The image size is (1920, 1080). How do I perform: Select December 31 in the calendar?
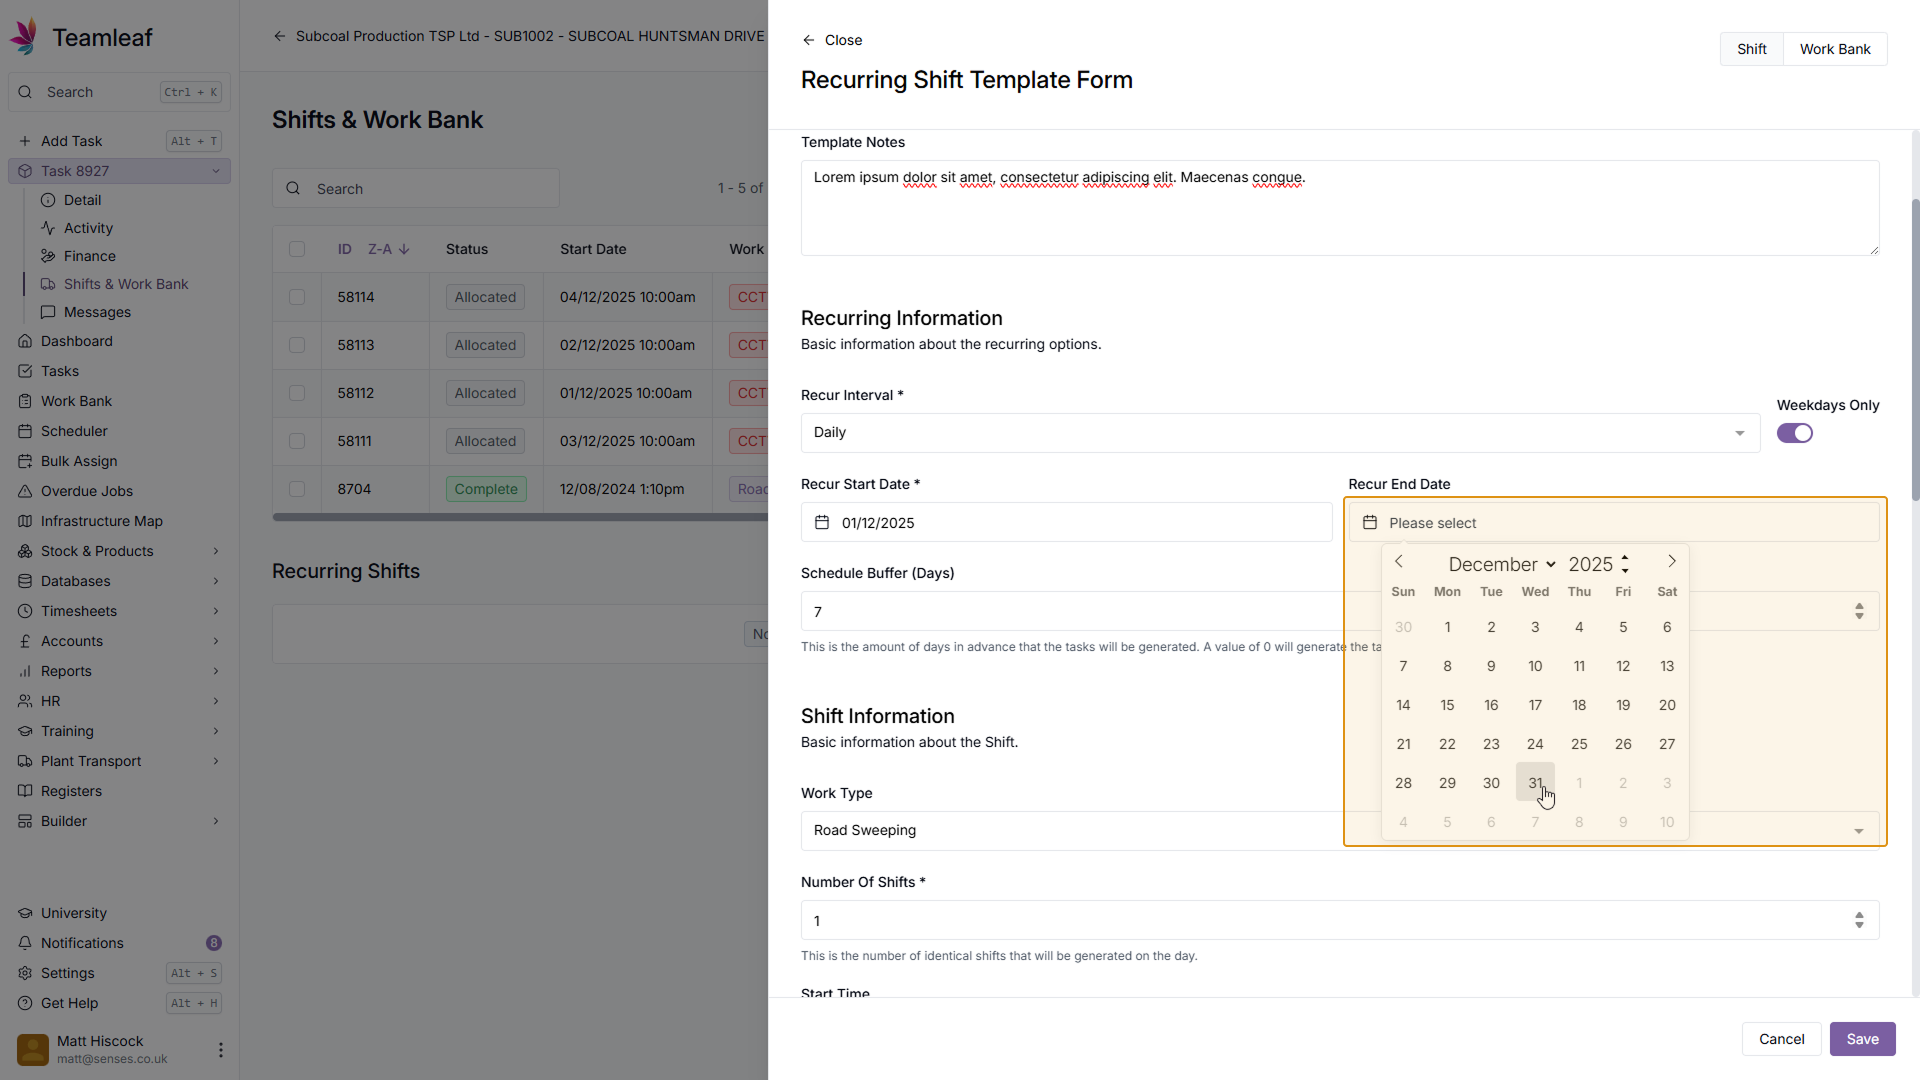[1534, 783]
